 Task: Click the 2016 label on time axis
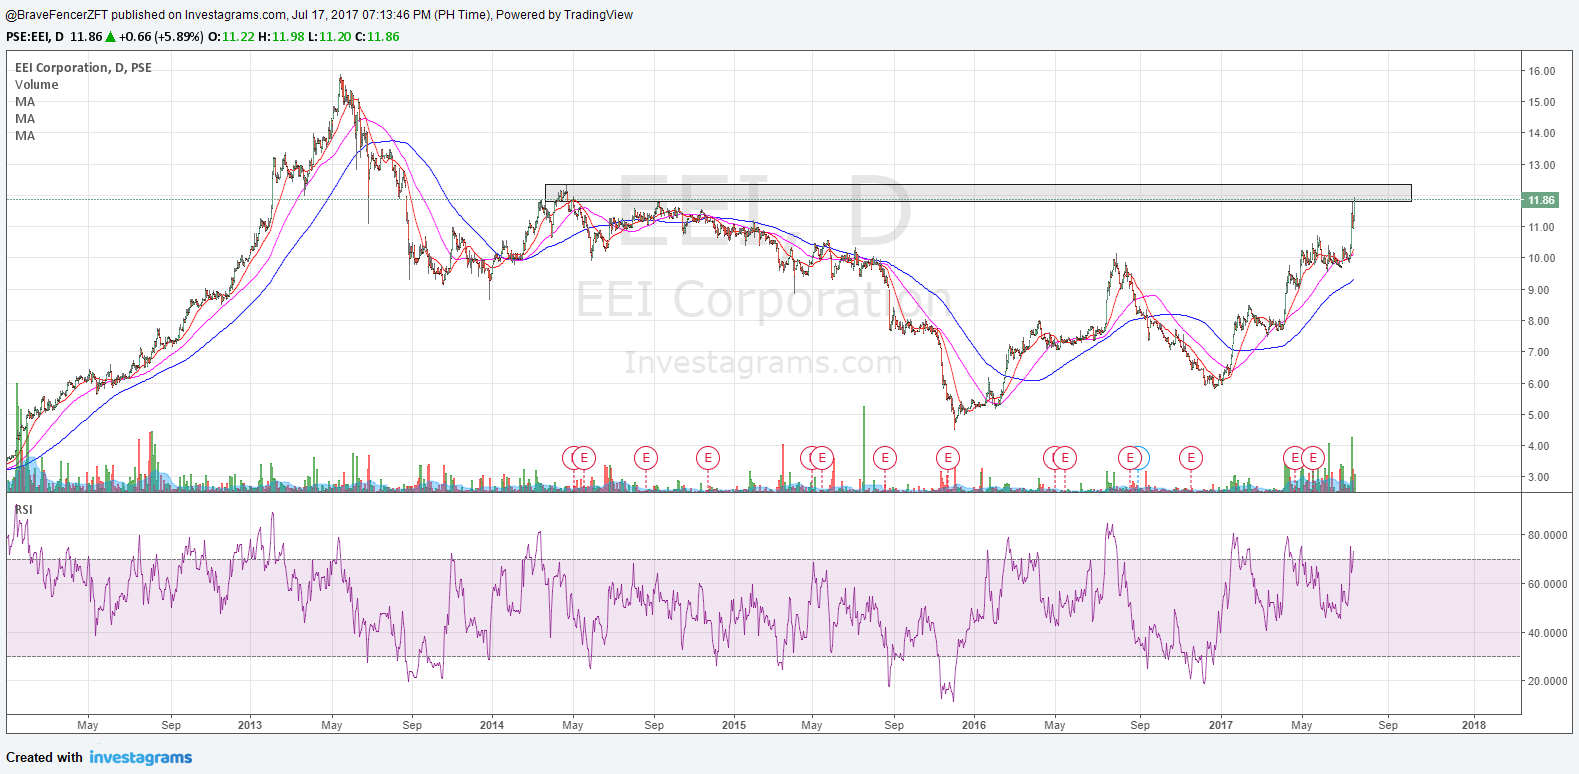pyautogui.click(x=973, y=725)
